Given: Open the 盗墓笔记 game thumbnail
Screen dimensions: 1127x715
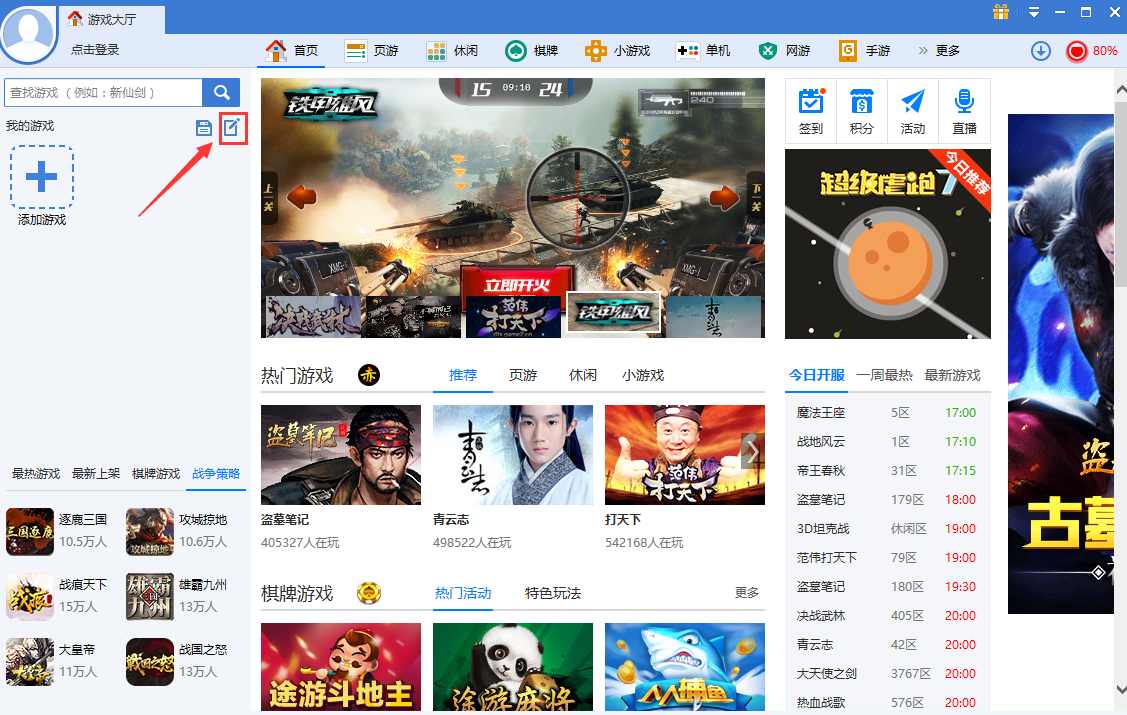Looking at the screenshot, I should (340, 455).
